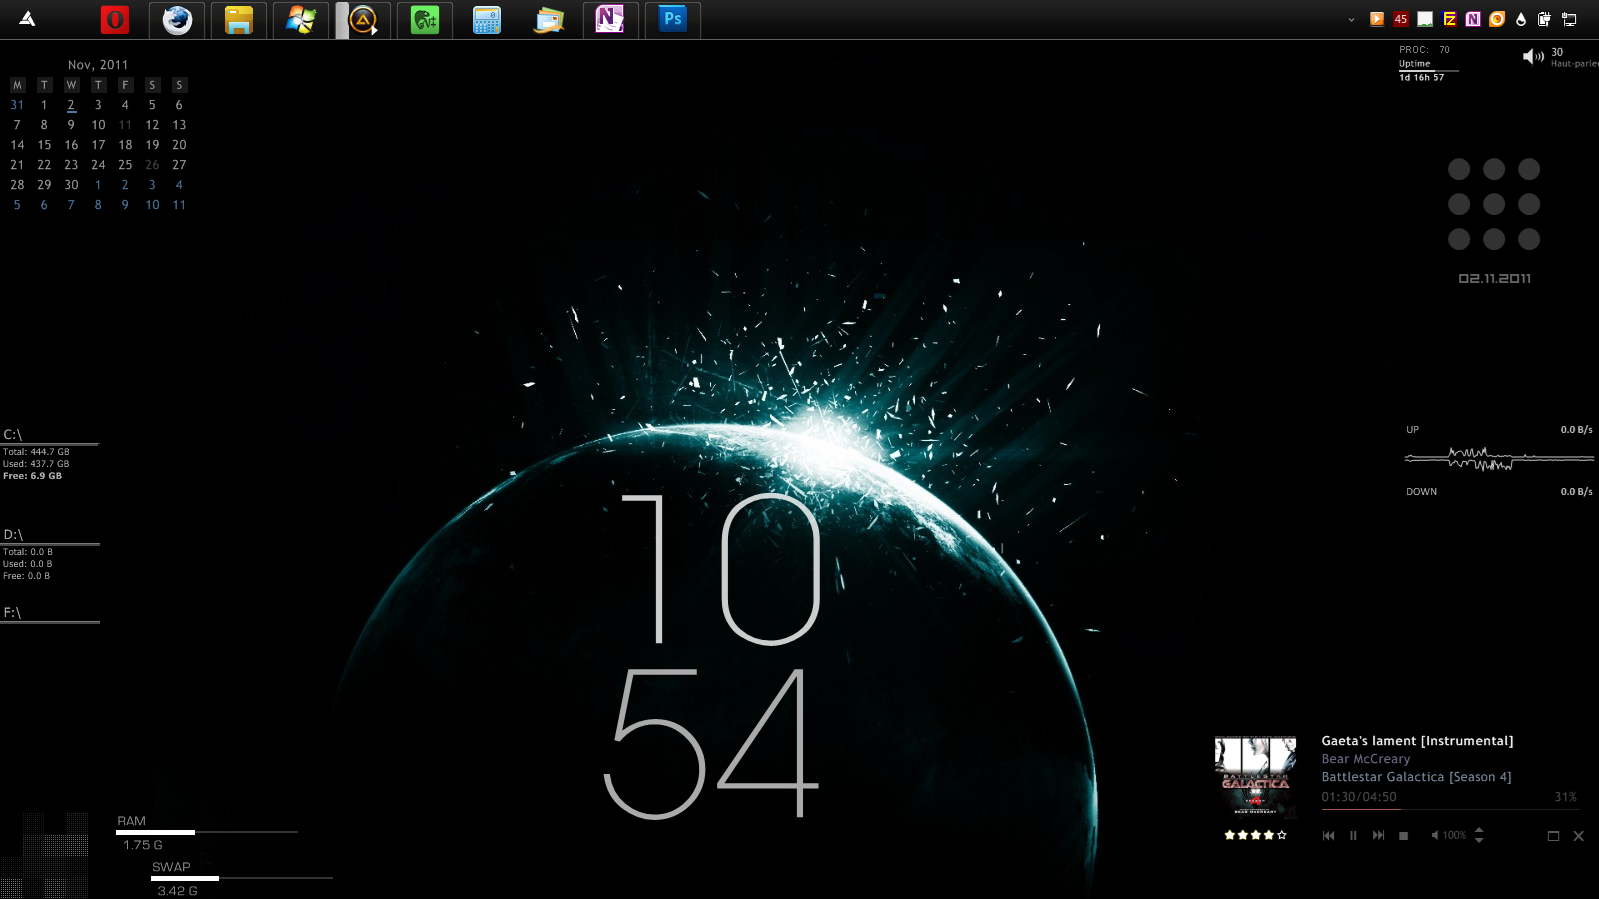
Task: Click the SWAP usage bar
Action: click(242, 878)
